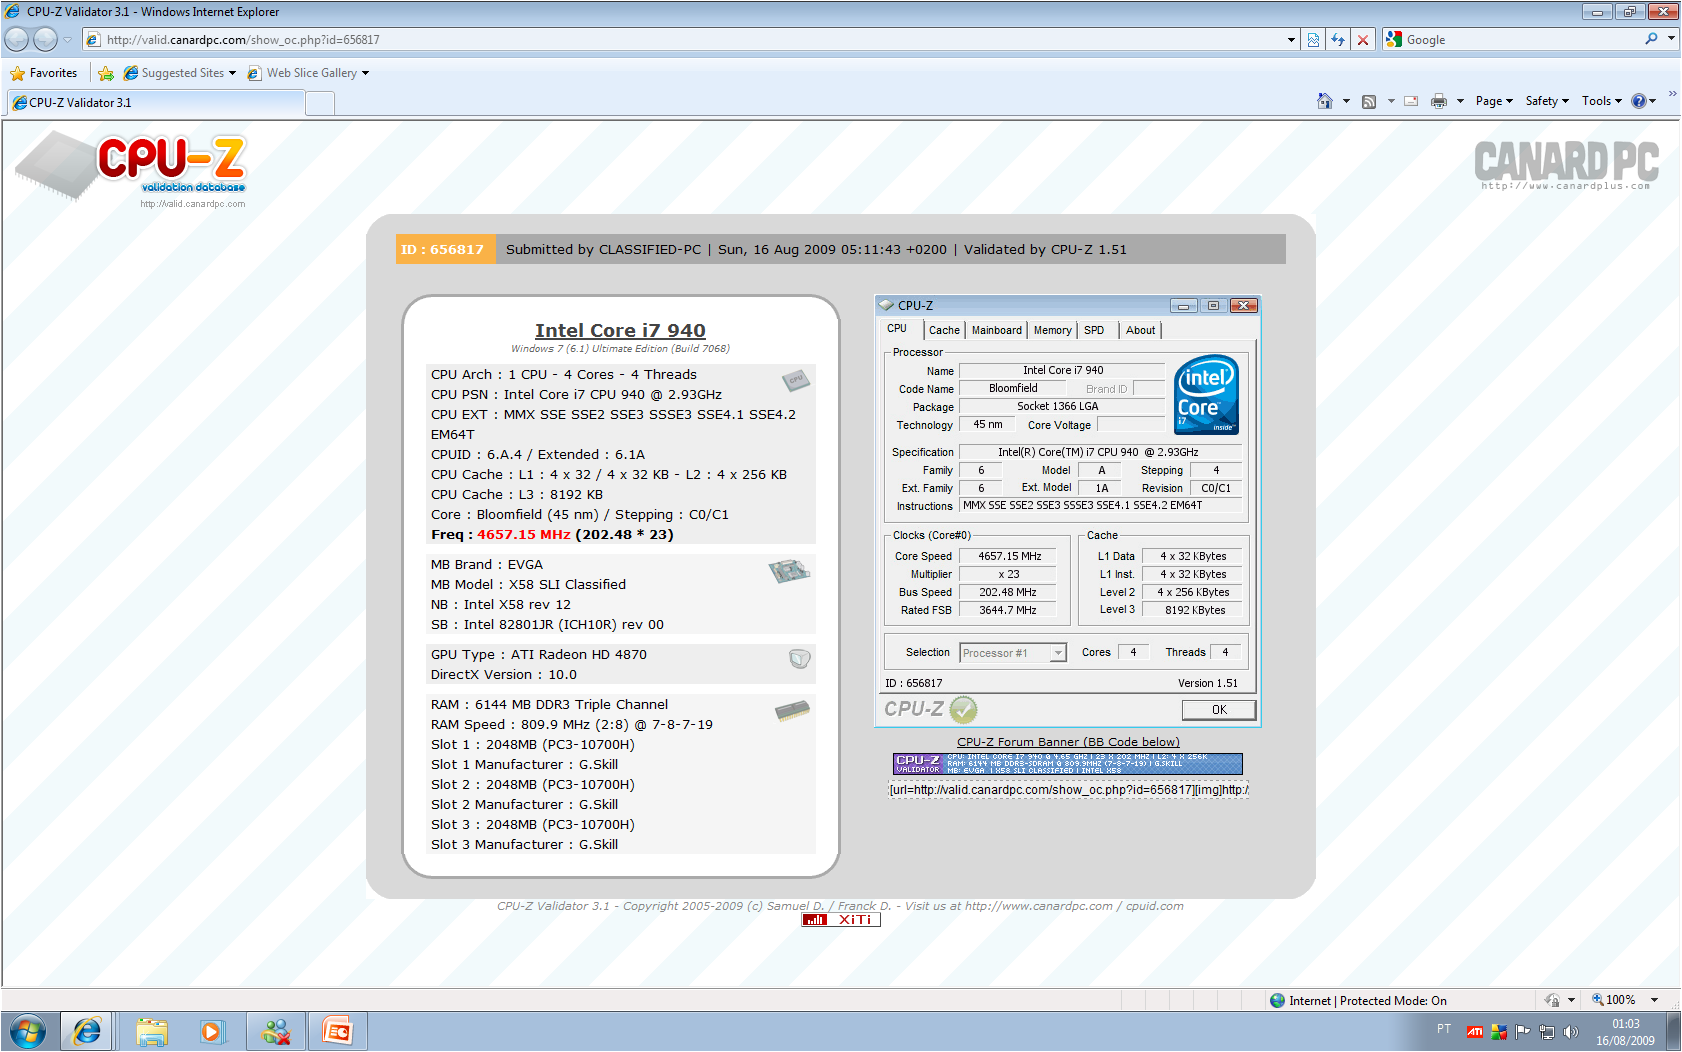Image resolution: width=1682 pixels, height=1052 pixels.
Task: Open the Processor #1 selection dropdown
Action: [1013, 653]
